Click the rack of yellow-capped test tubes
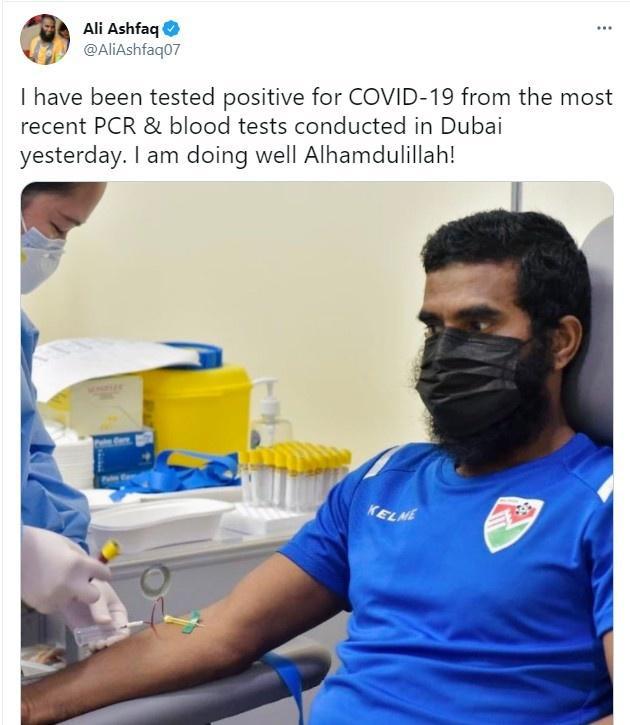Viewport: 630px width, 725px height. click(x=294, y=476)
